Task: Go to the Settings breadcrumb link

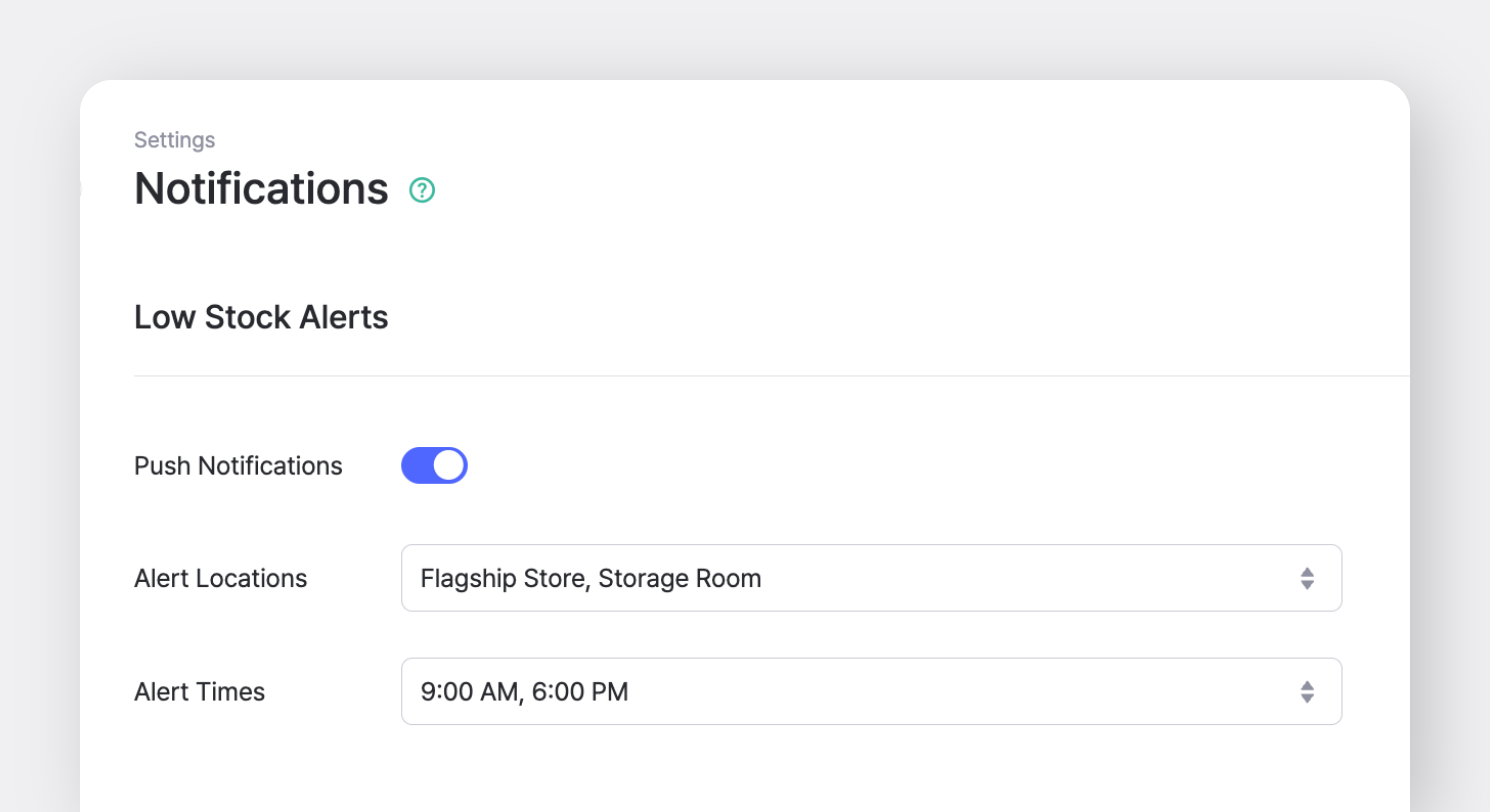Action: click(175, 140)
